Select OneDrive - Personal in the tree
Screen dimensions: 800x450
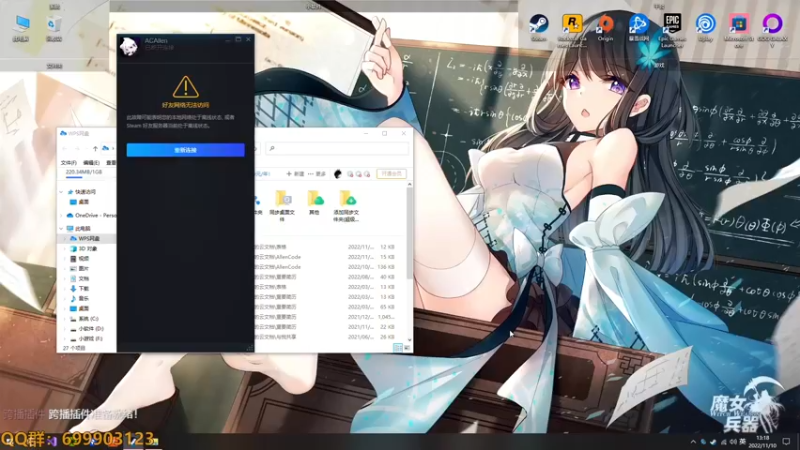coord(92,215)
